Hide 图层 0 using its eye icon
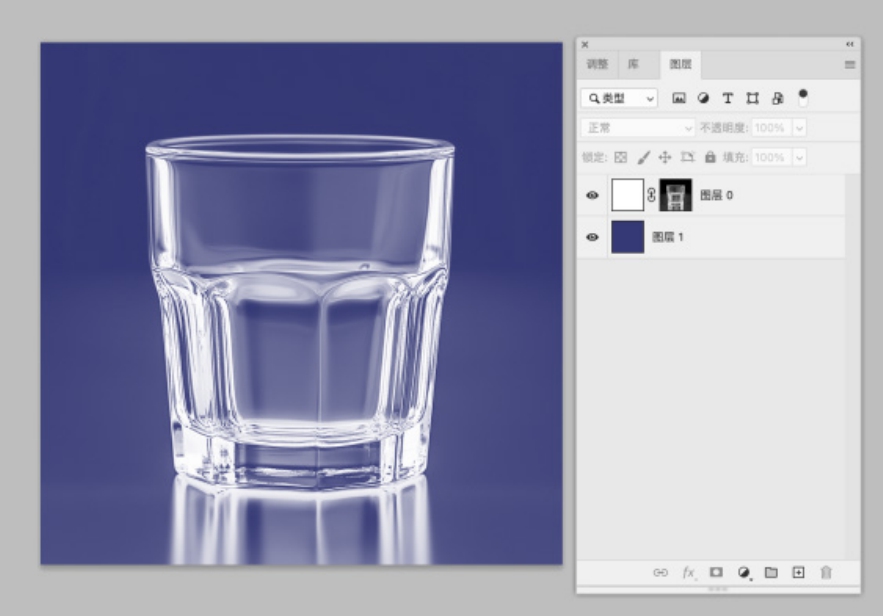Viewport: 883px width, 616px height. 592,195
